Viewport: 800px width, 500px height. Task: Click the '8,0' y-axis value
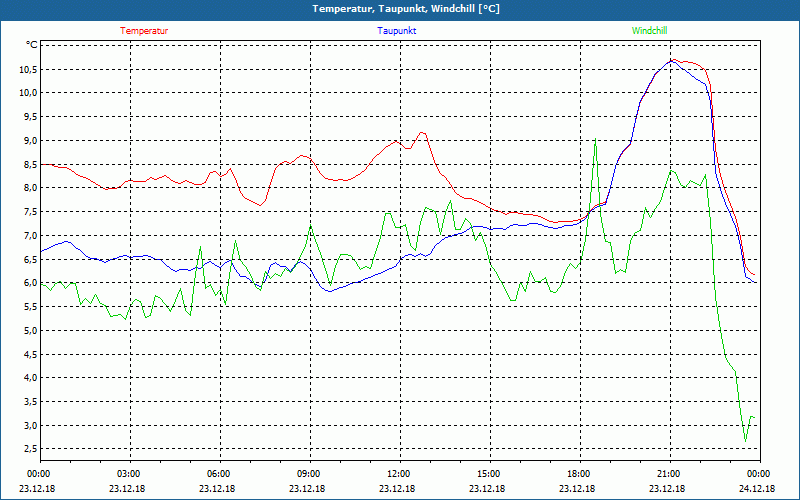(x=31, y=188)
